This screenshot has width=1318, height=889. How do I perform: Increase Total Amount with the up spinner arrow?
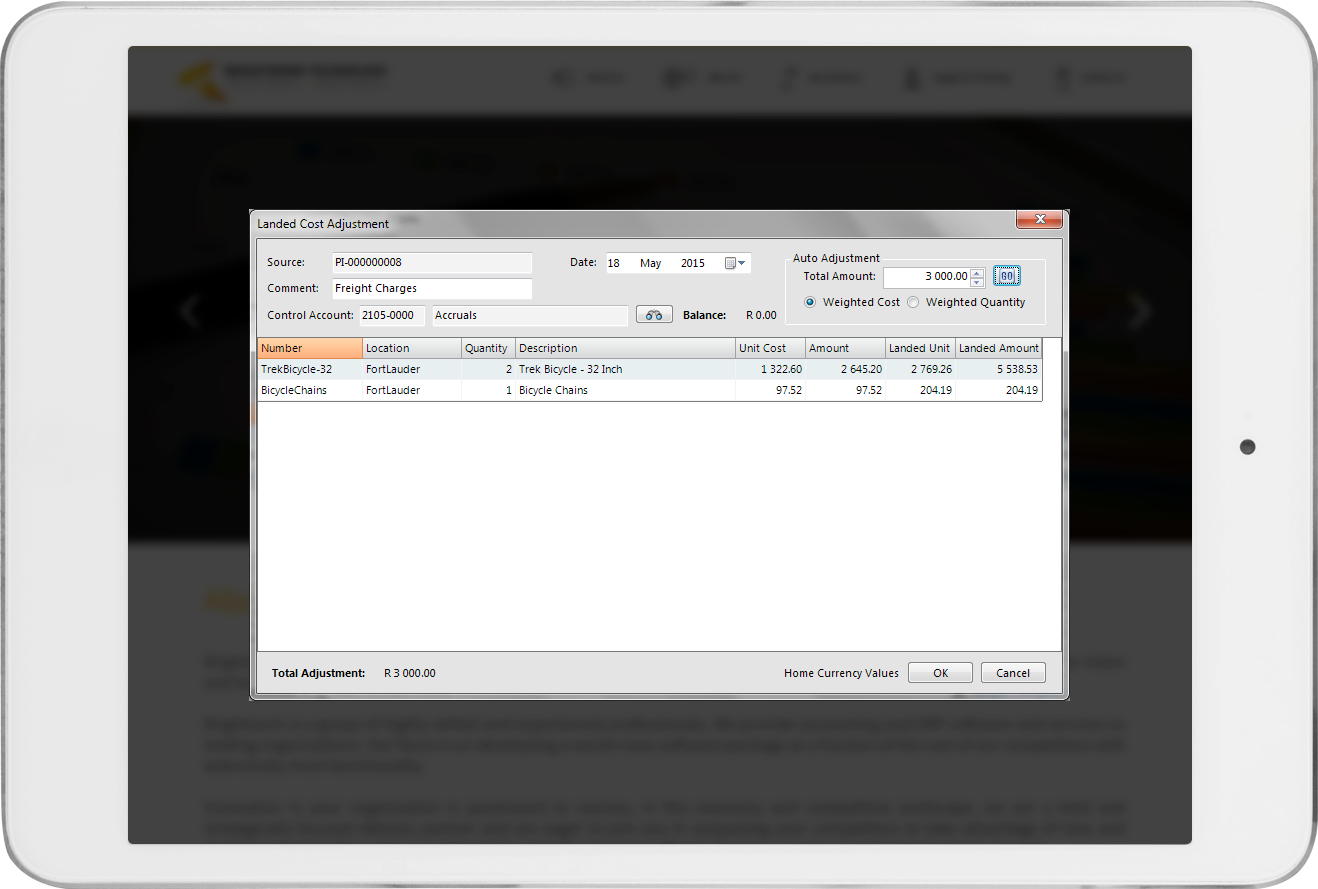(x=978, y=271)
